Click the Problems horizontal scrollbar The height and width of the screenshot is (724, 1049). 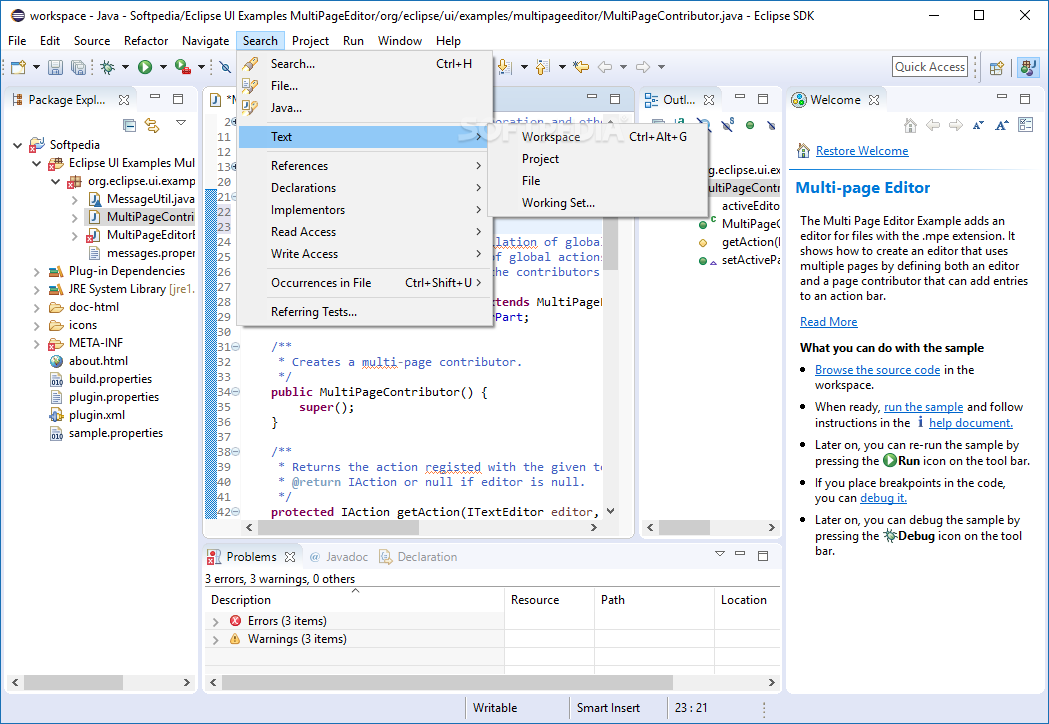click(x=447, y=683)
